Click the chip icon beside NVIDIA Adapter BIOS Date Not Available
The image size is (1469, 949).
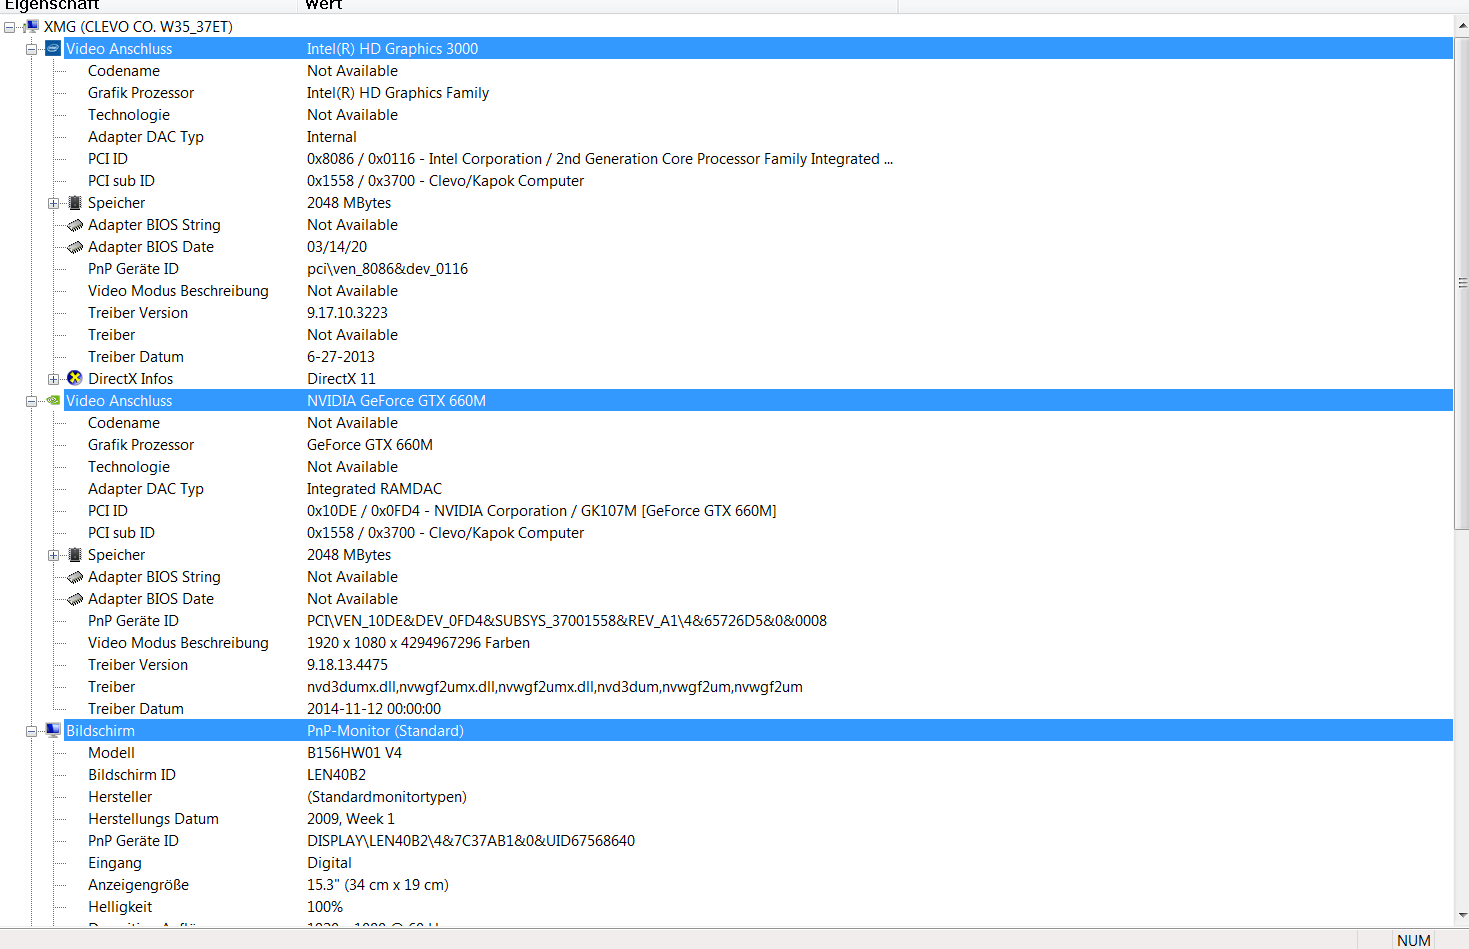[75, 599]
